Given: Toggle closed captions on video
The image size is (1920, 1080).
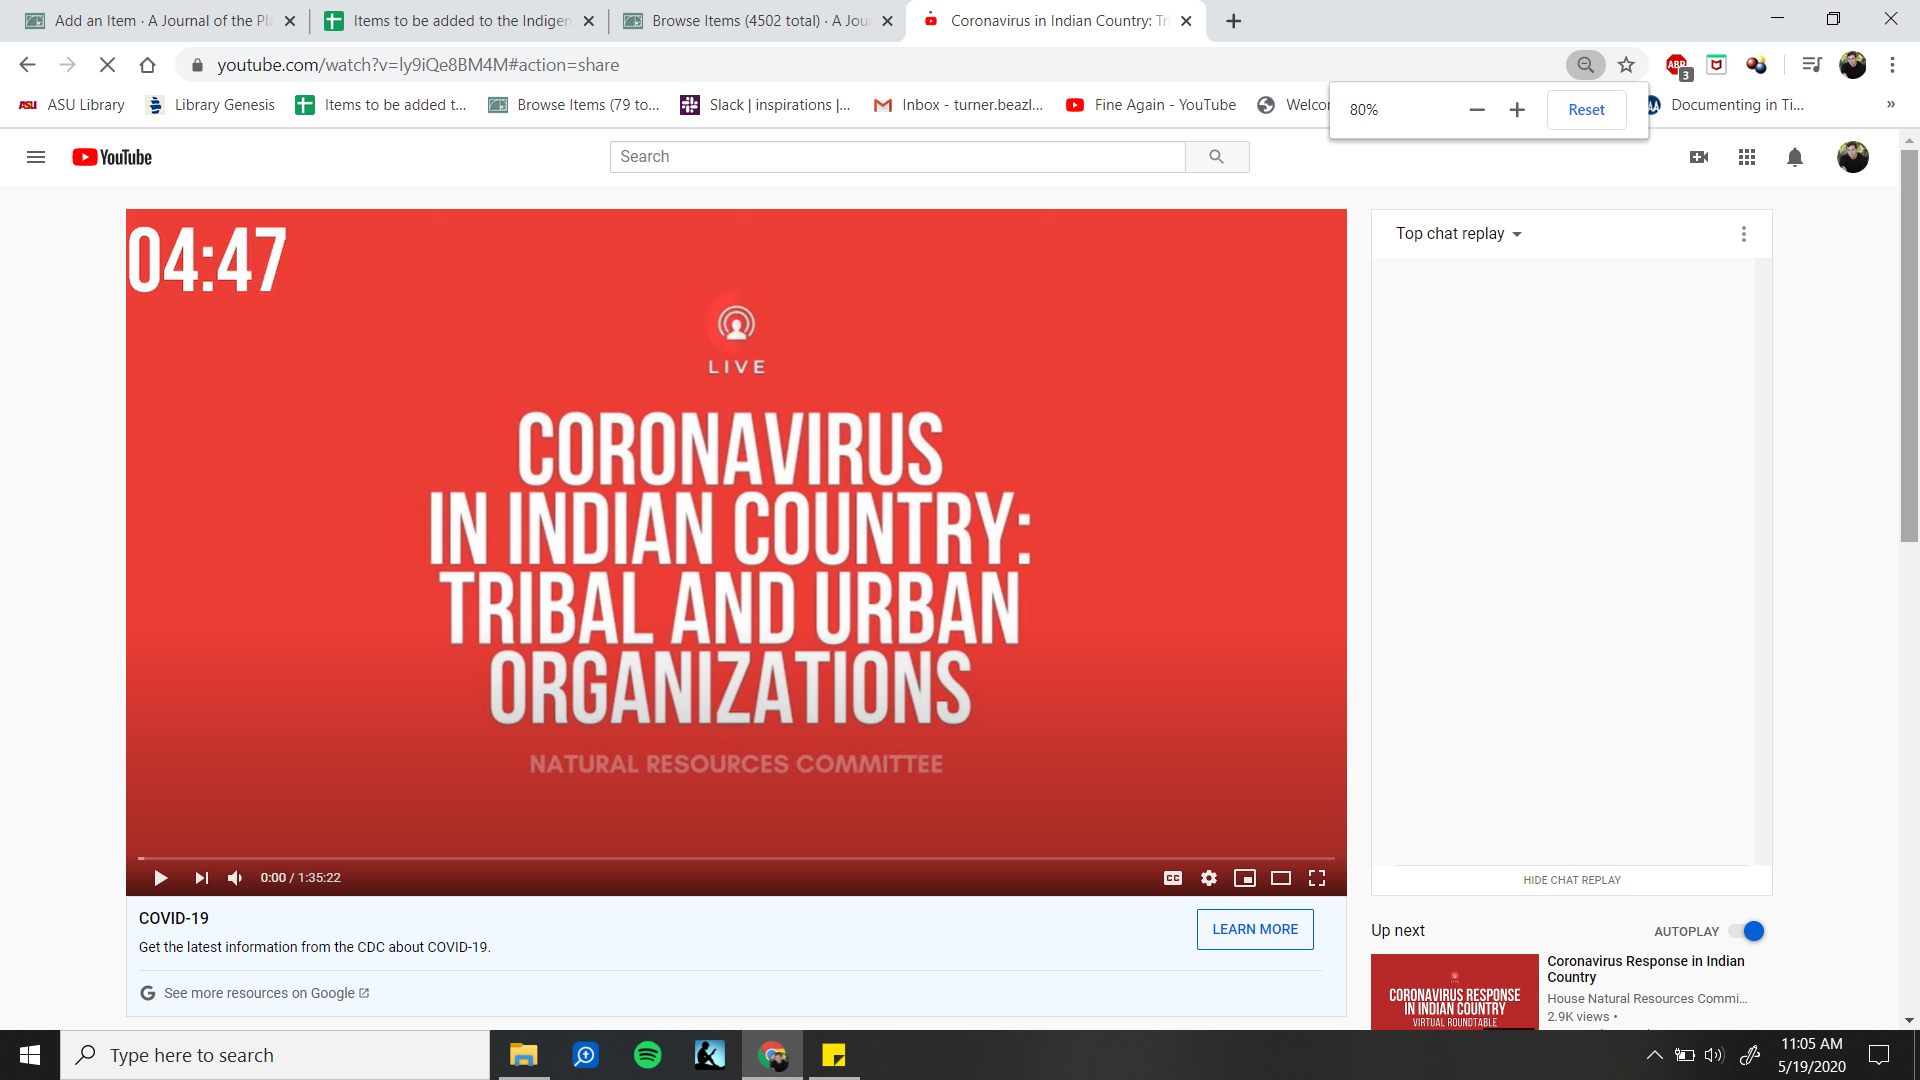Looking at the screenshot, I should (x=1173, y=878).
